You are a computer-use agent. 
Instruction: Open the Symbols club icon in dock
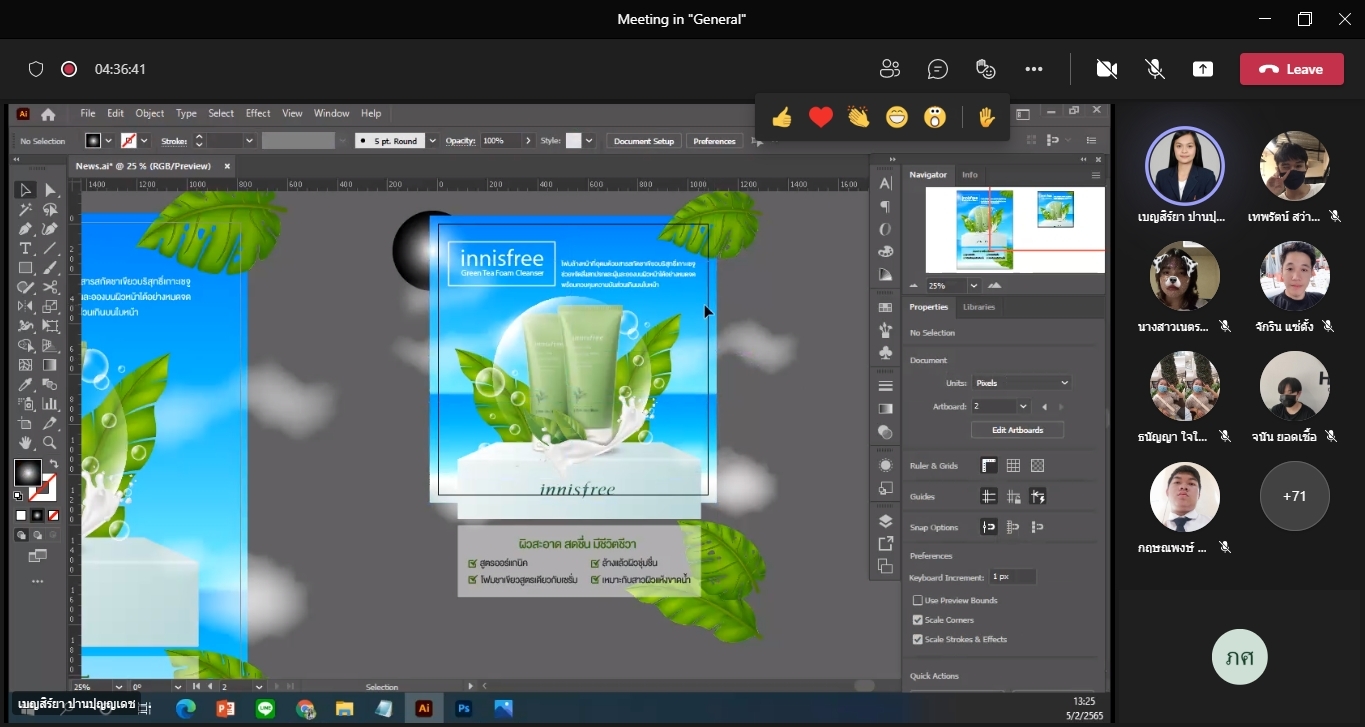pyautogui.click(x=885, y=353)
